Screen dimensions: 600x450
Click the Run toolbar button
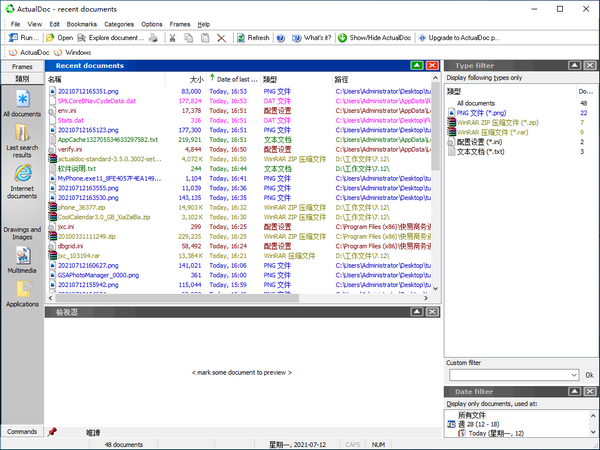(24, 37)
